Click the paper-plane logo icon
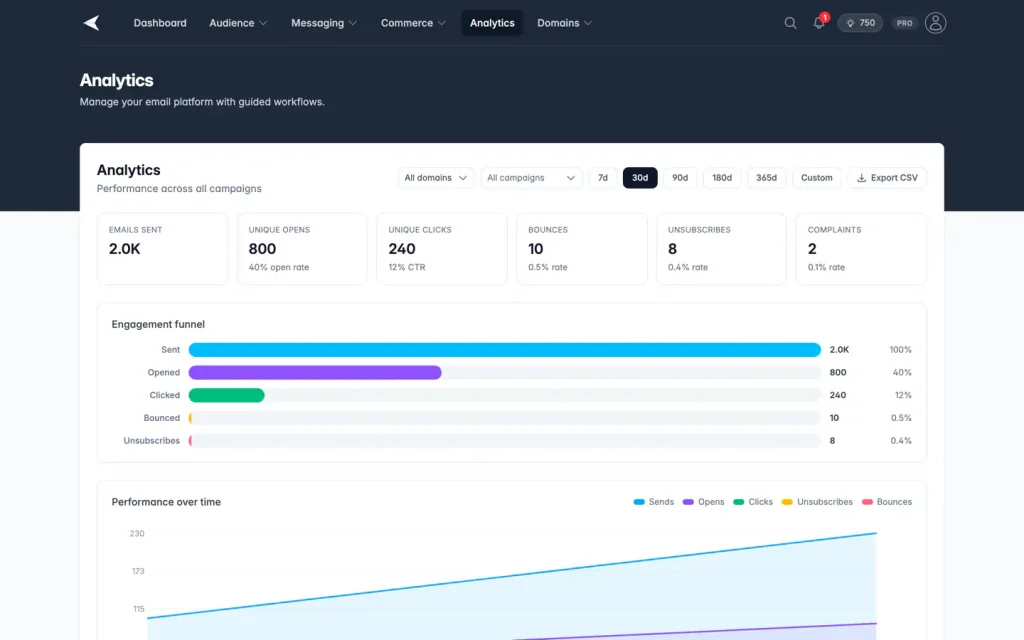Image resolution: width=1024 pixels, height=640 pixels. (x=91, y=23)
